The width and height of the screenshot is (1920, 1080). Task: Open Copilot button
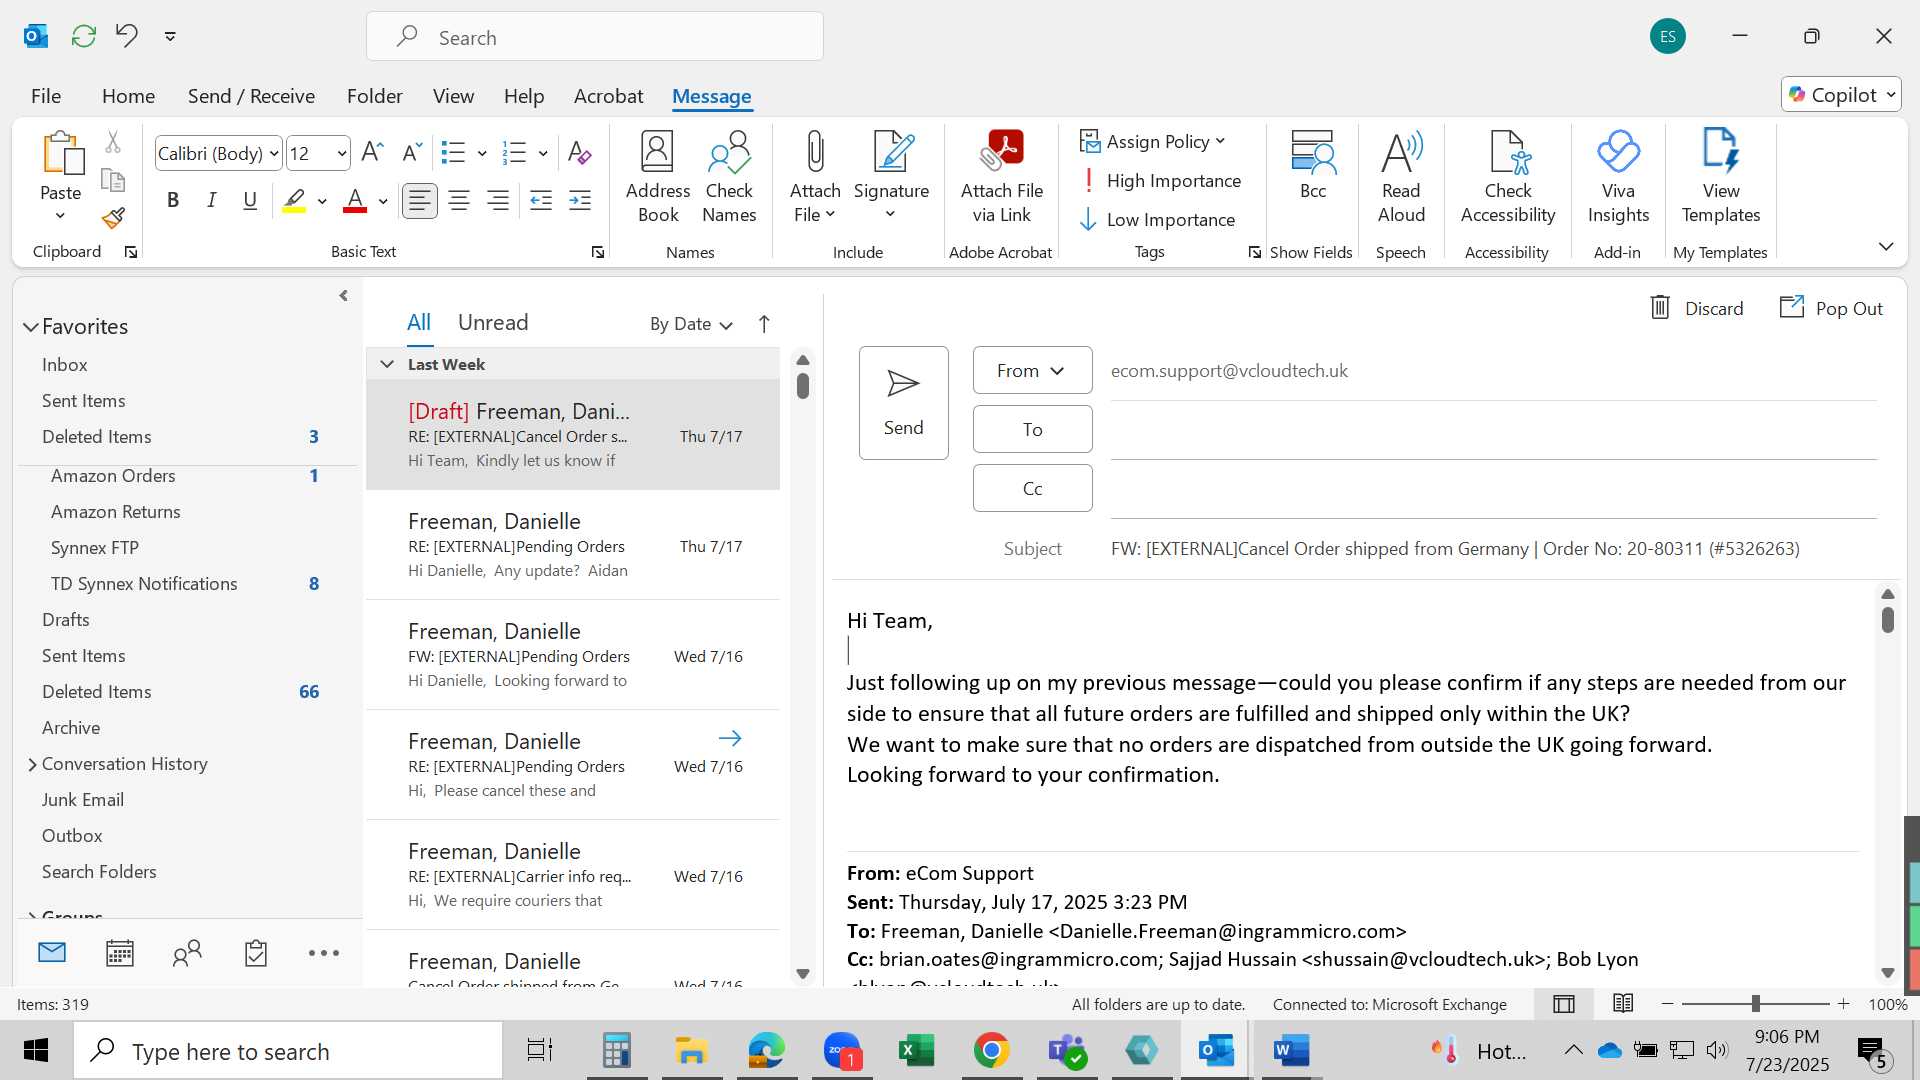pyautogui.click(x=1841, y=94)
